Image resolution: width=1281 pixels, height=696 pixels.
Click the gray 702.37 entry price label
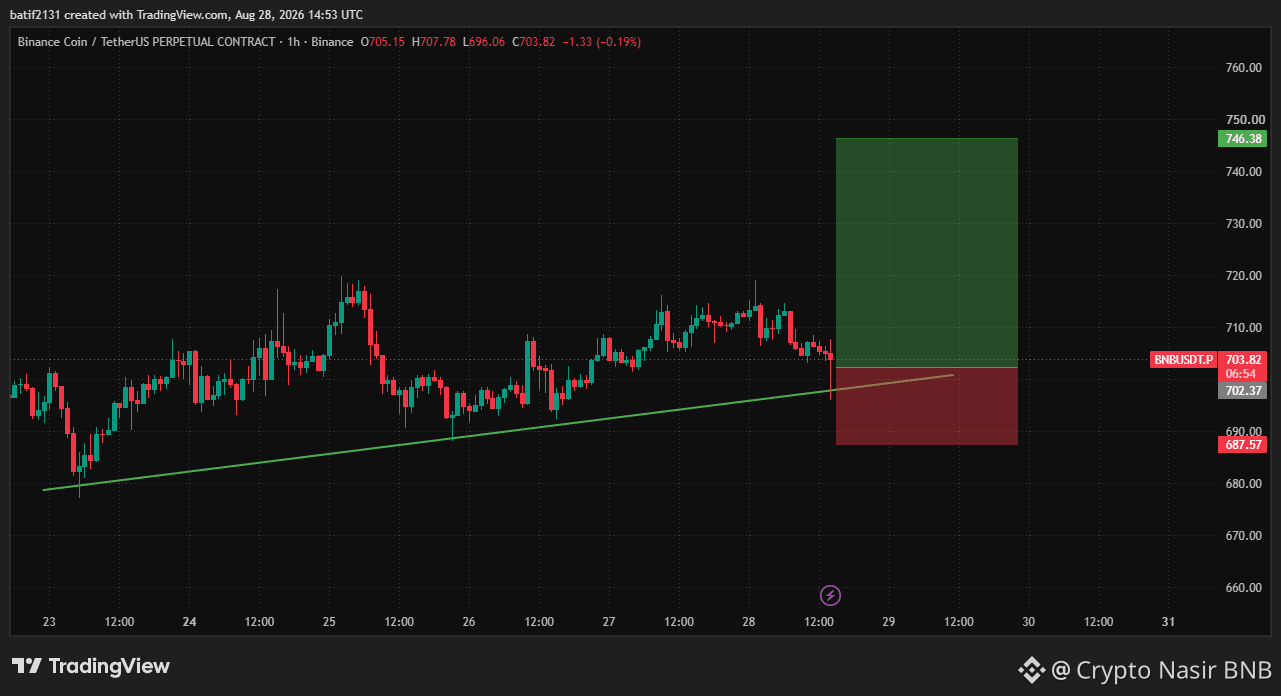tap(1242, 391)
